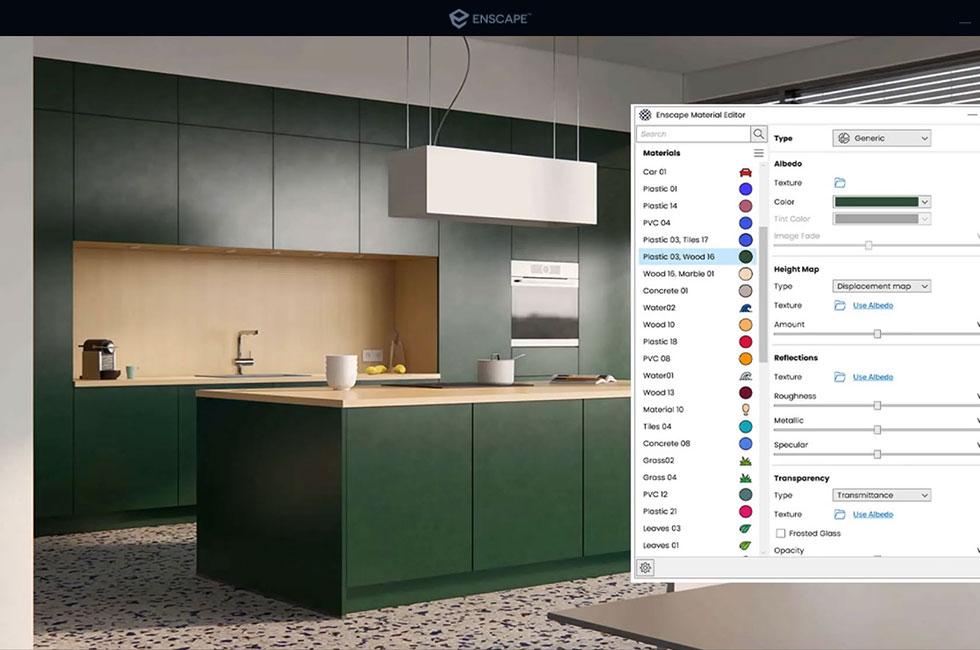Click the search magnifier icon

point(759,134)
